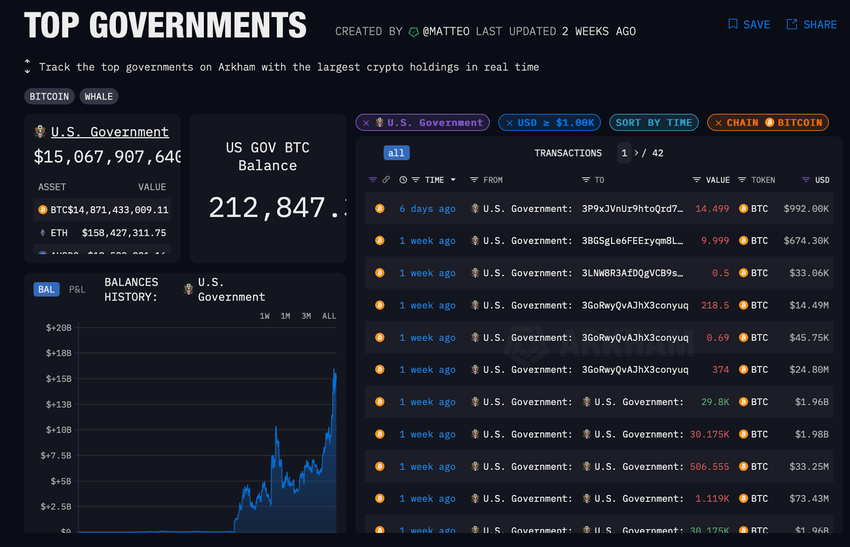Click the Save bookmark icon
Screen dimensions: 850x547
click(733, 24)
